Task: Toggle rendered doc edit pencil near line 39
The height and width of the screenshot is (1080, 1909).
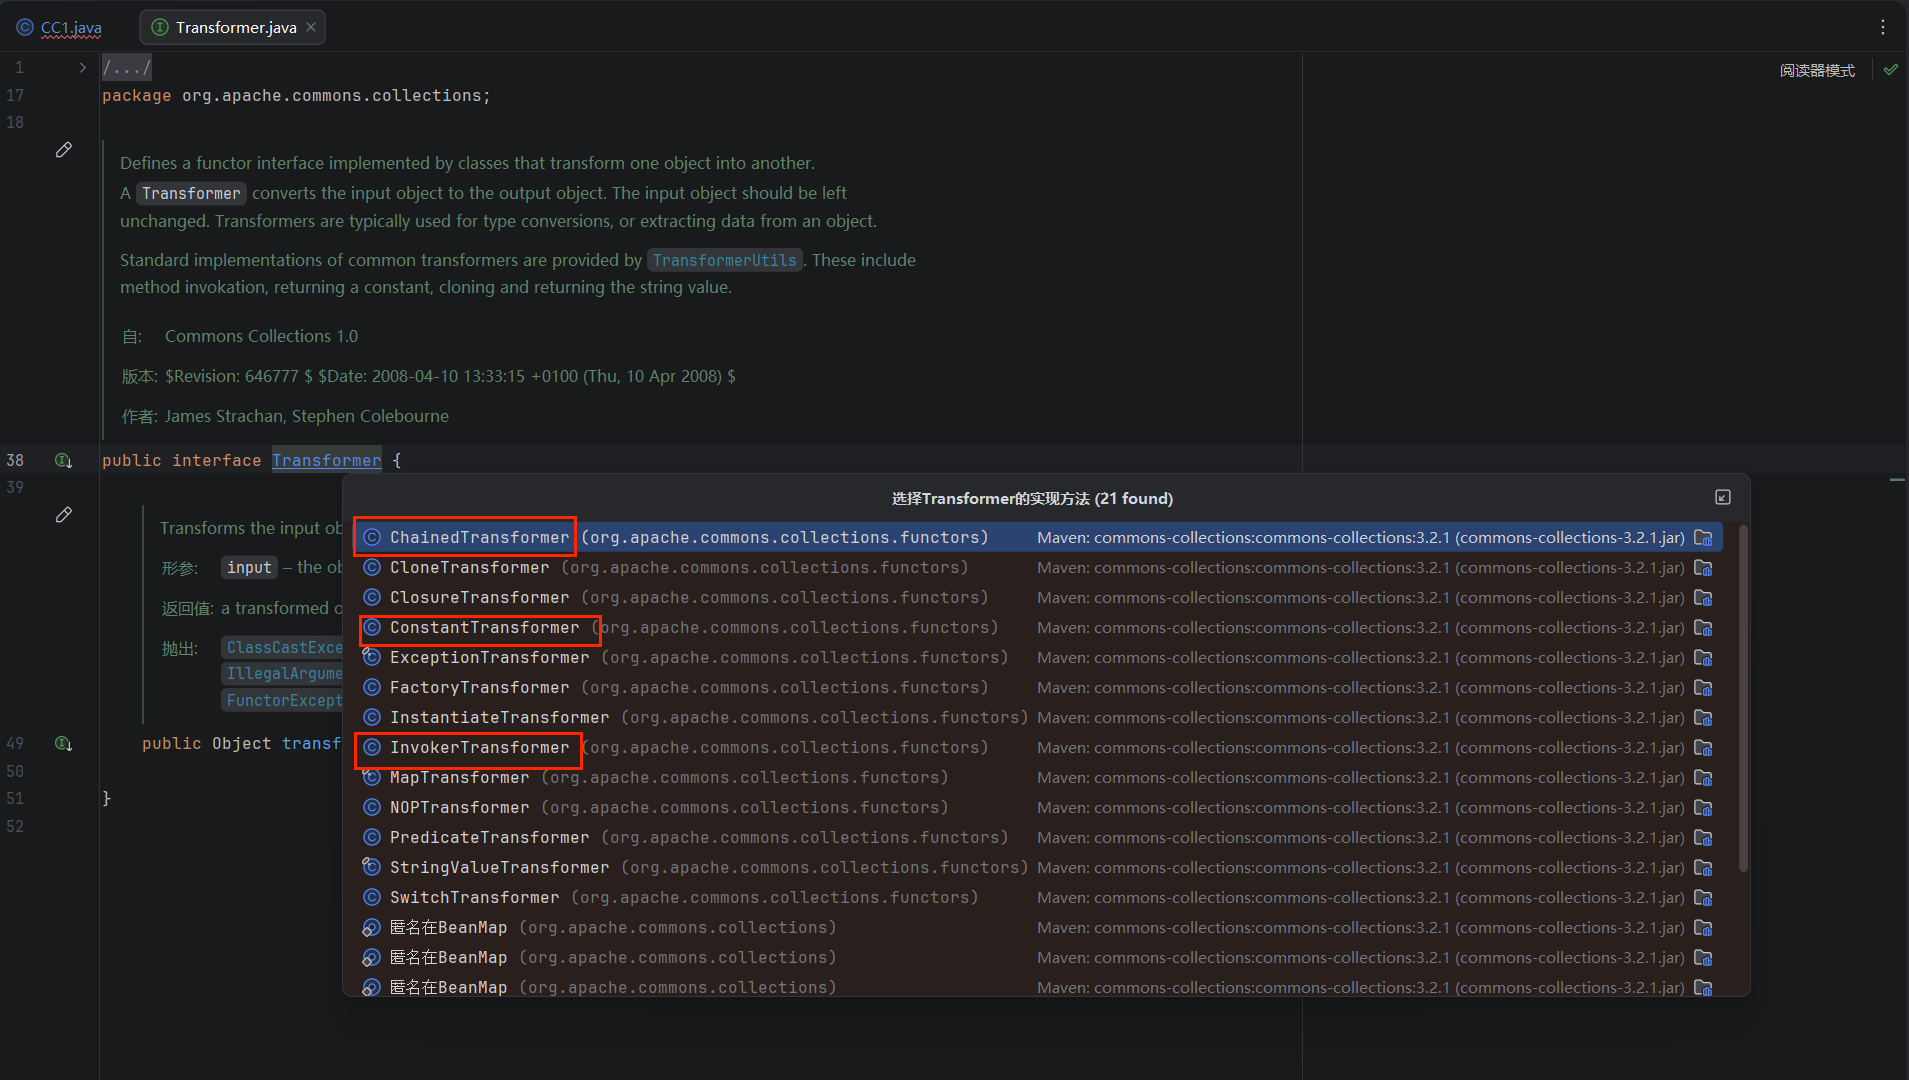Action: click(64, 515)
